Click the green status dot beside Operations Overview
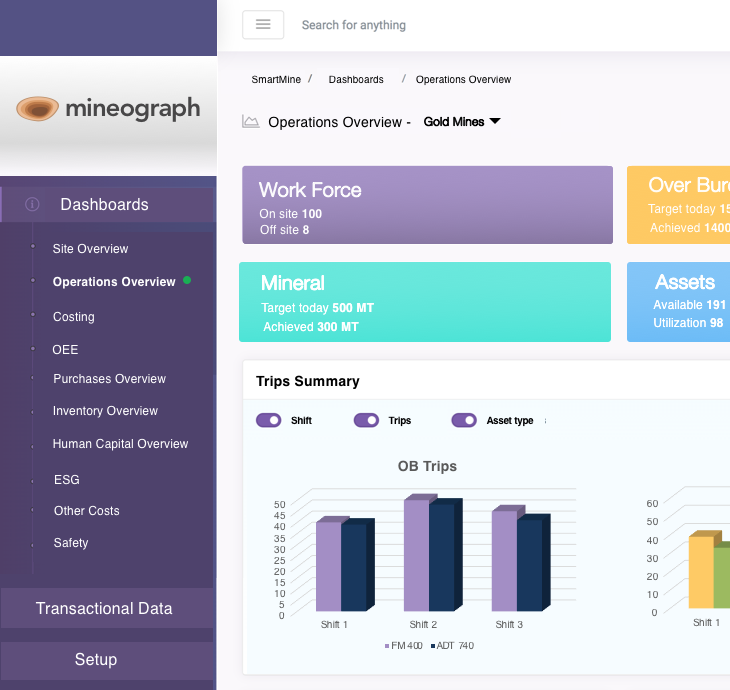The image size is (730, 690). [186, 281]
